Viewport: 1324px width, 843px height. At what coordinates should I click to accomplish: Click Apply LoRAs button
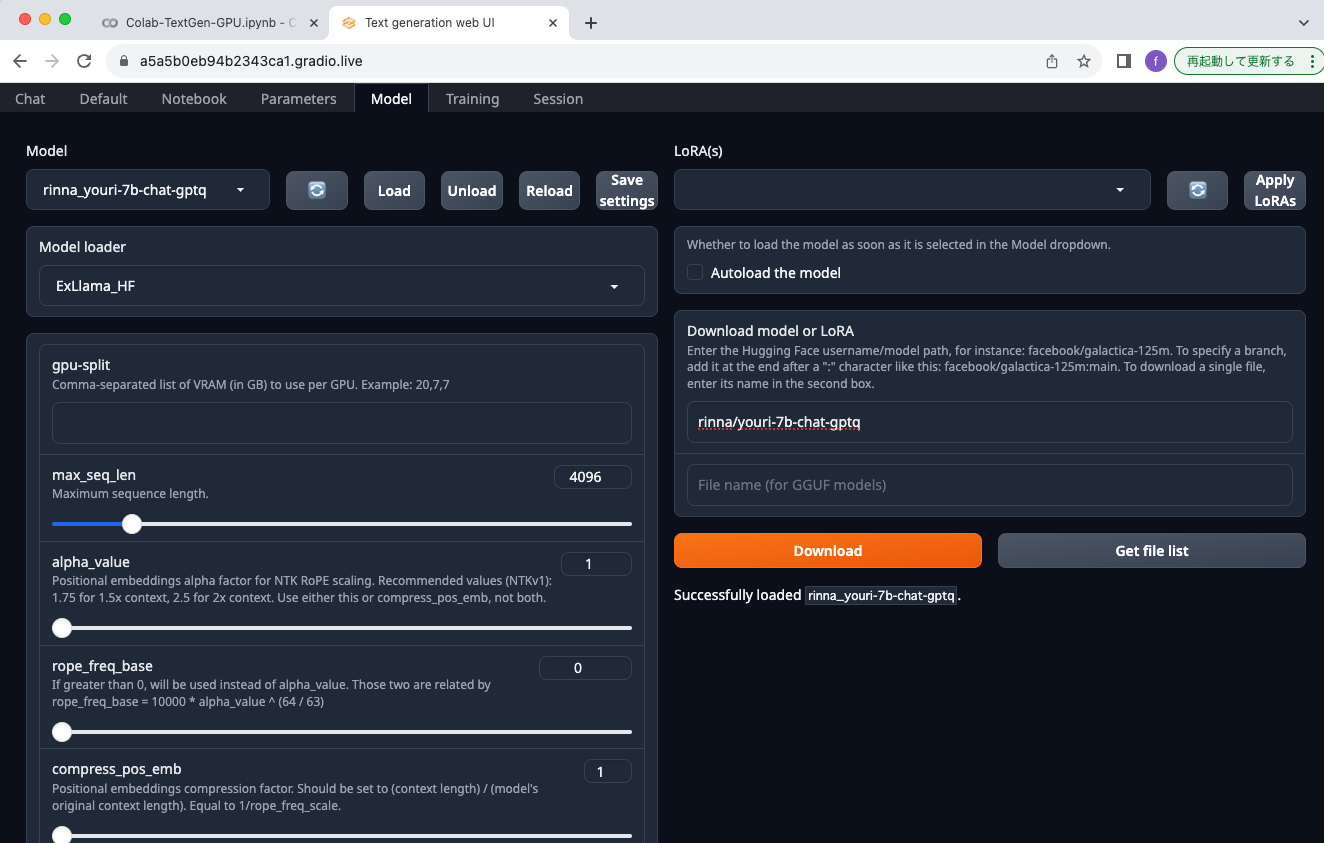click(x=1275, y=190)
